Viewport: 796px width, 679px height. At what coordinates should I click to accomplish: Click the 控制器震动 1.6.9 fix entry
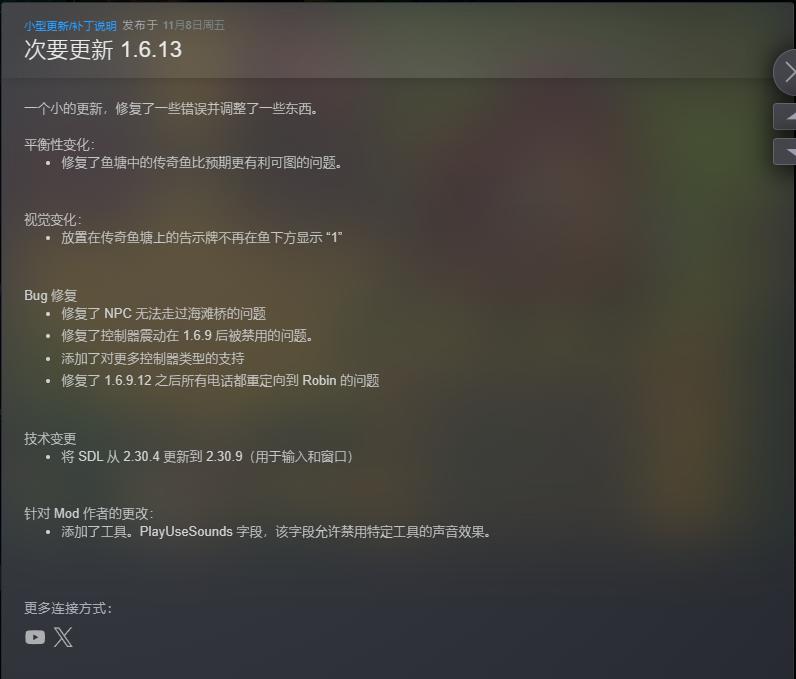point(187,335)
